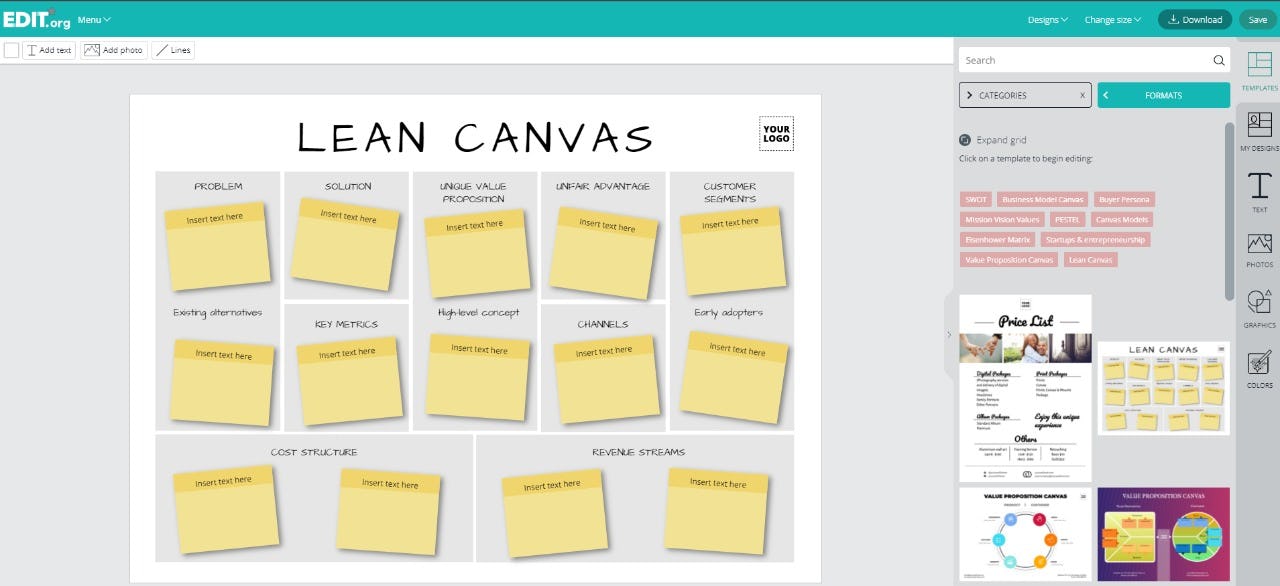Screen dimensions: 1280x586
Task: Open the Menu dropdown
Action: [94, 19]
